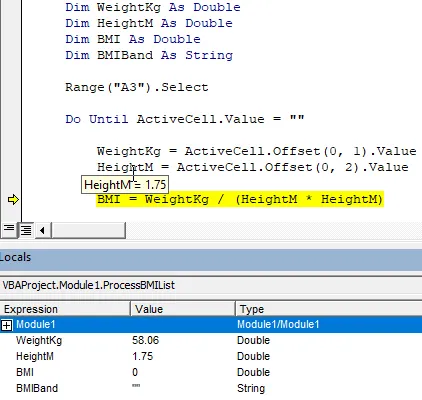Click the String type cell for BMIBand

pyautogui.click(x=251, y=388)
